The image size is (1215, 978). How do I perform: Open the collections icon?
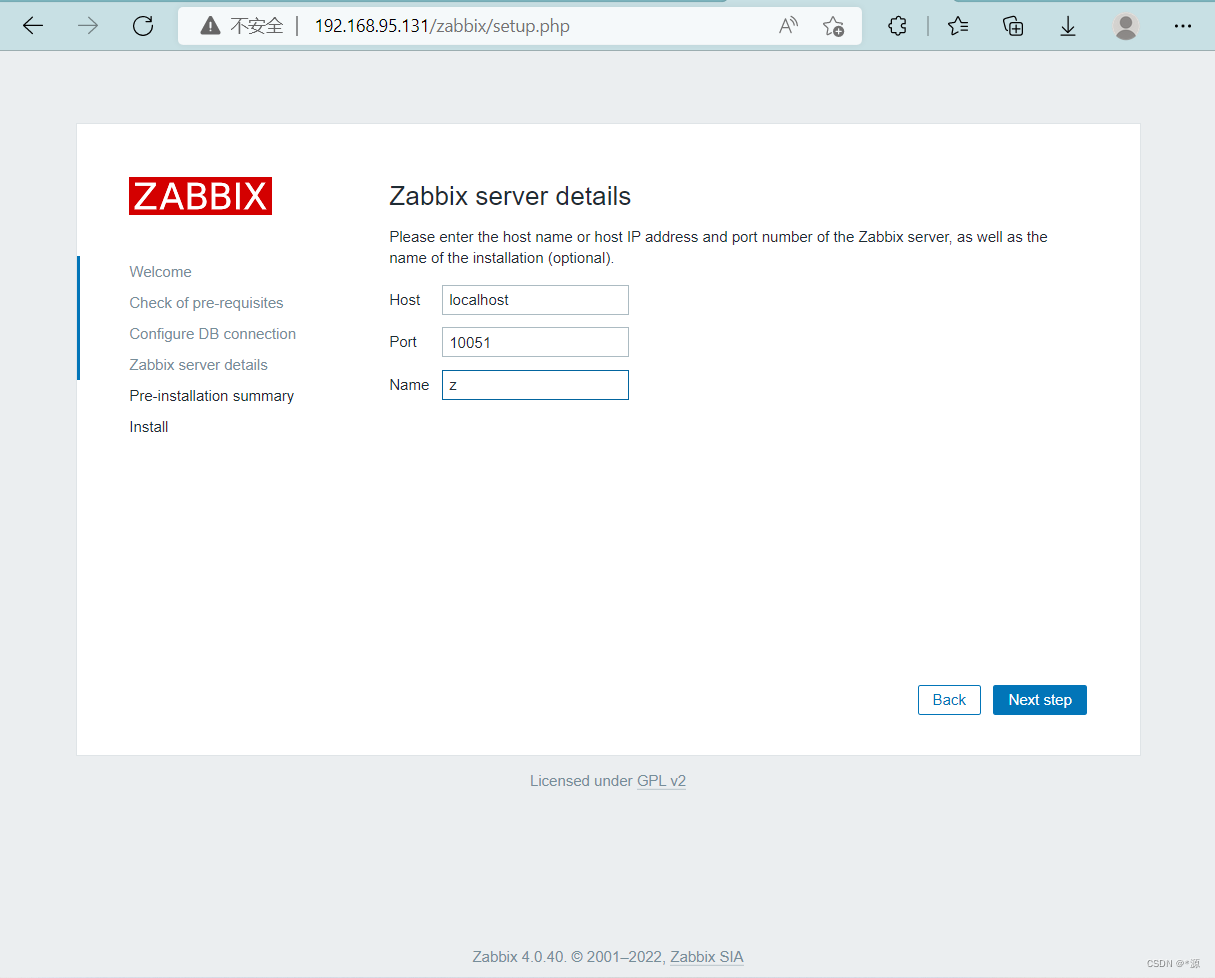pos(1013,26)
